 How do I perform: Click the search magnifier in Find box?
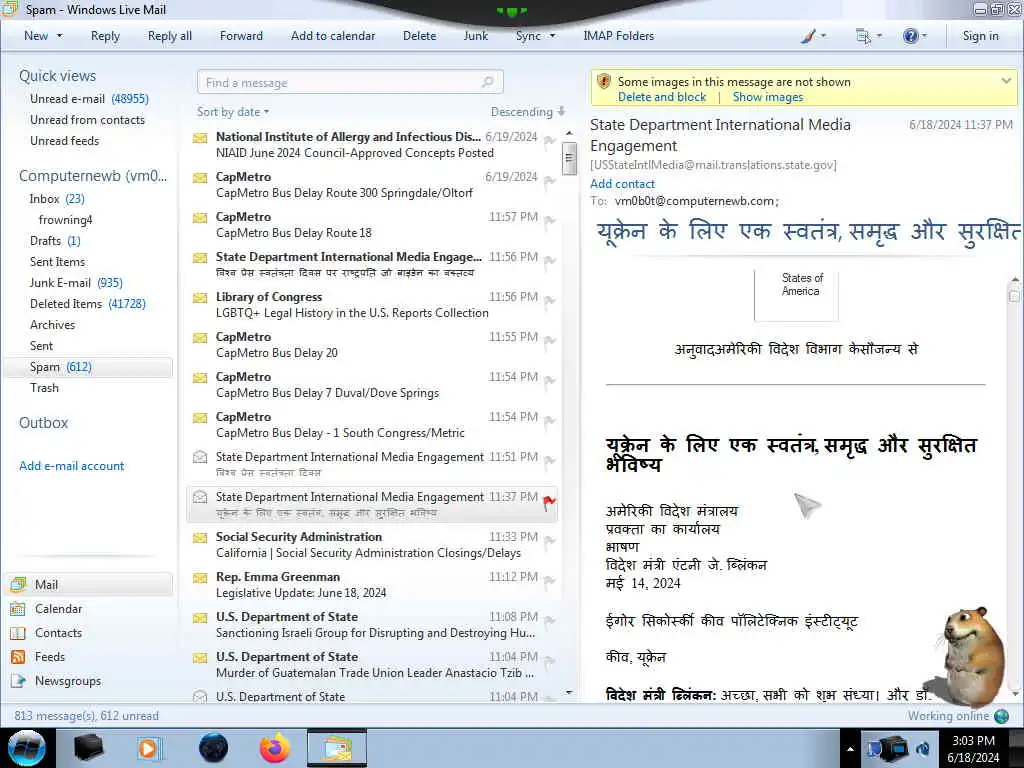[487, 82]
